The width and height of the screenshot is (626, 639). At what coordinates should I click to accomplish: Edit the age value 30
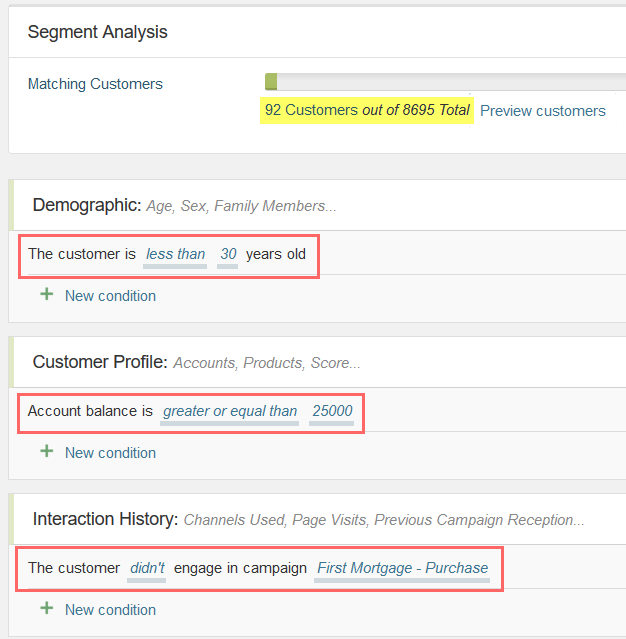[x=228, y=254]
